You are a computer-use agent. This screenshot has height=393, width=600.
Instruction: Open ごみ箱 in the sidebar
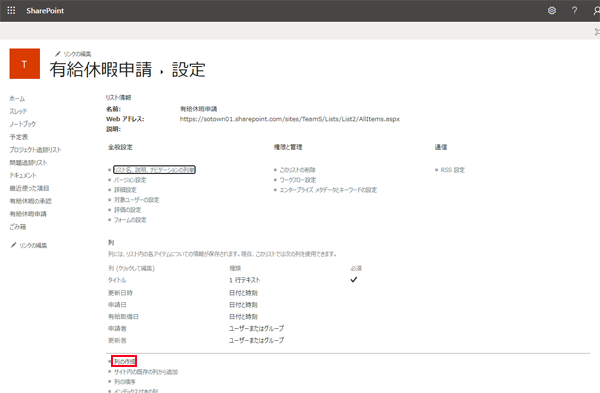[18, 227]
